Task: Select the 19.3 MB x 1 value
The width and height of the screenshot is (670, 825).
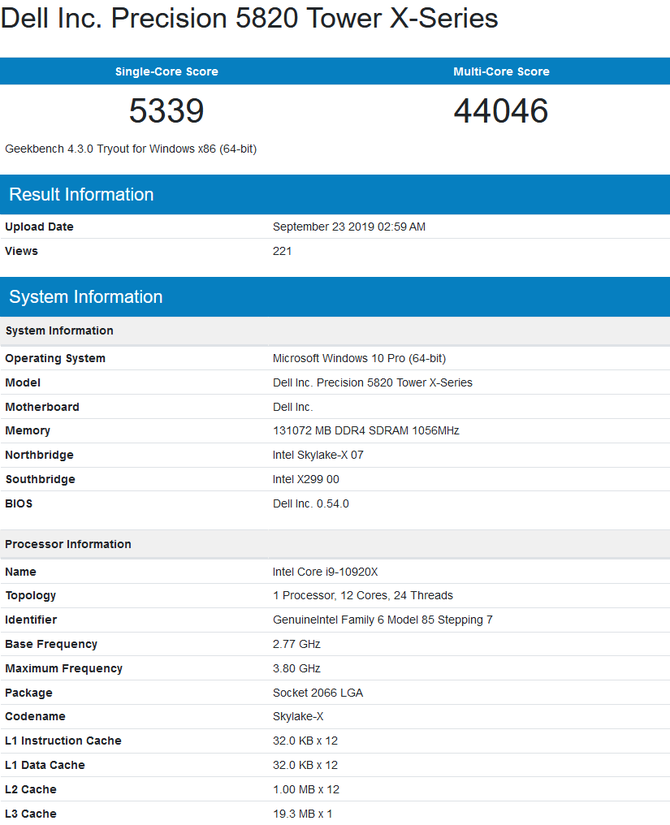Action: click(303, 813)
